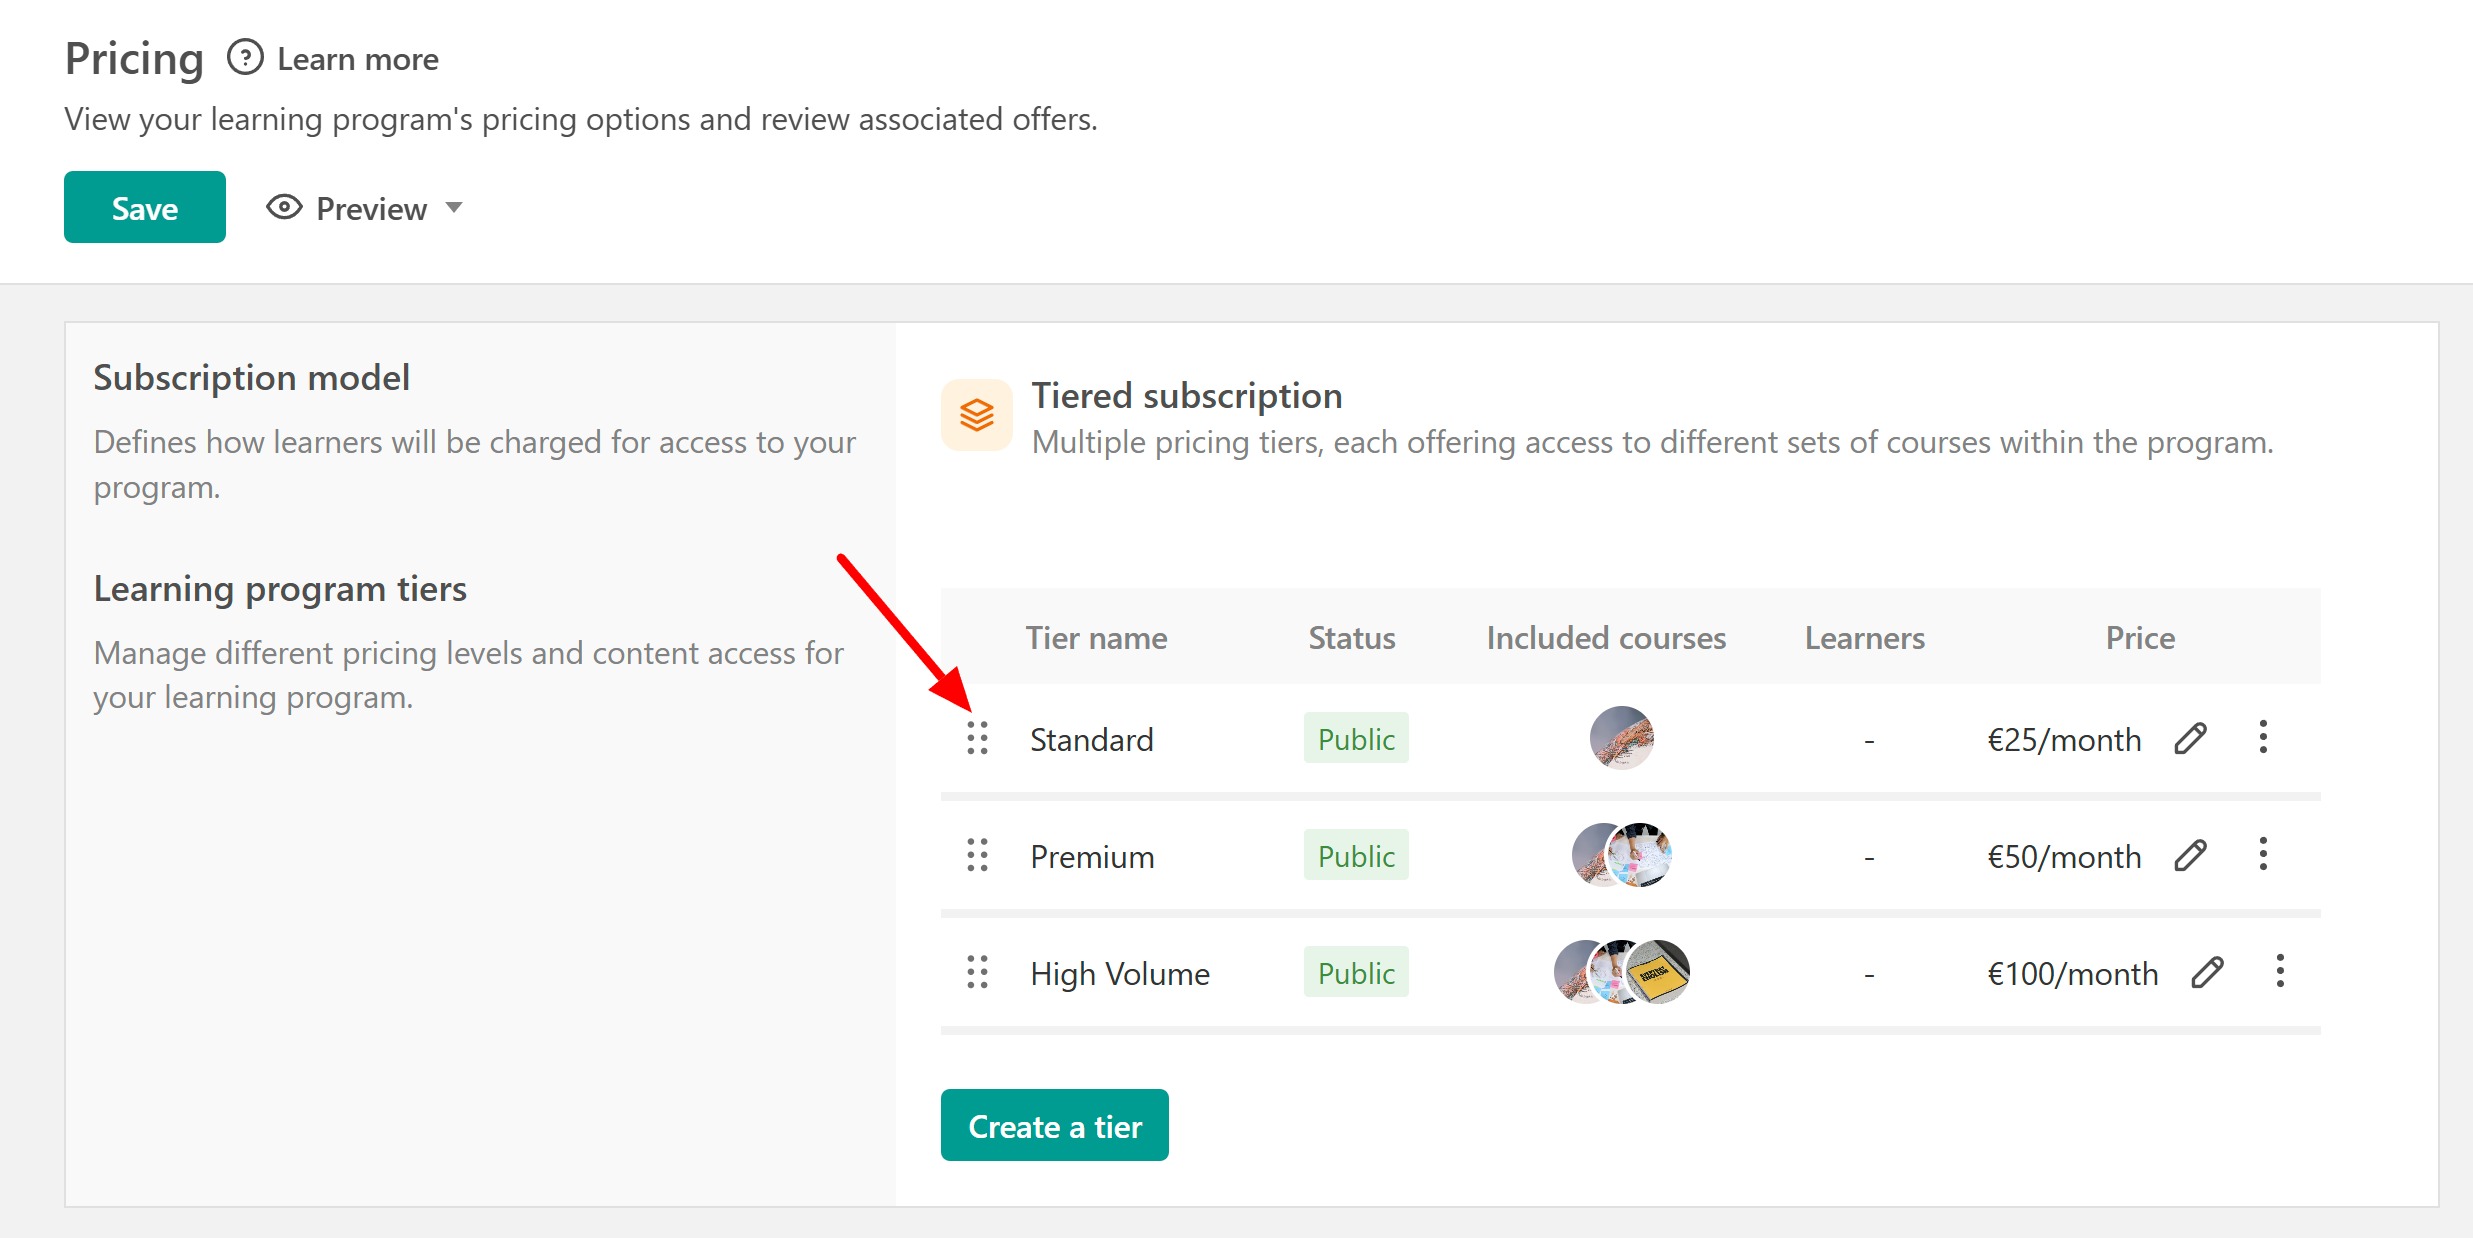Viewport: 2473px width, 1238px height.
Task: Expand the Preview dropdown arrow
Action: 454,207
